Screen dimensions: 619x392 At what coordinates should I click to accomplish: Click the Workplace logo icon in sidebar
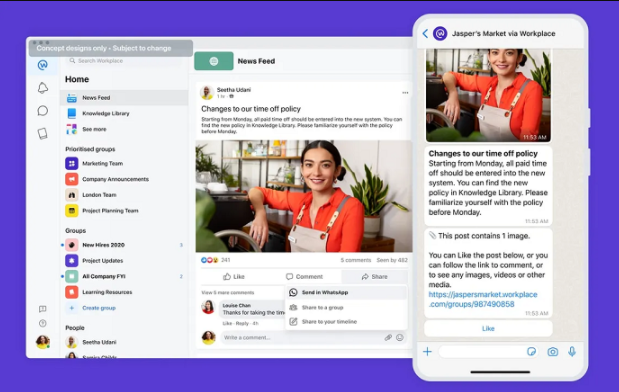click(43, 65)
